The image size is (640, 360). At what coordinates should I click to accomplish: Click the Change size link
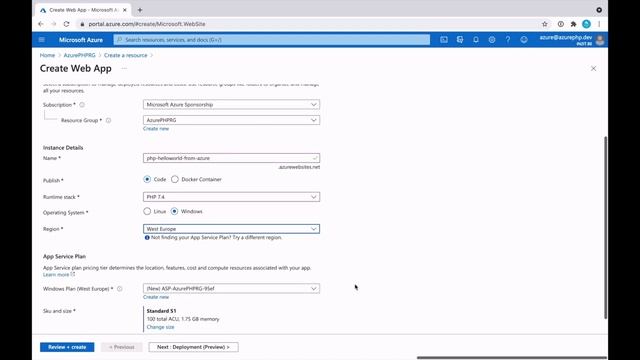click(x=160, y=327)
